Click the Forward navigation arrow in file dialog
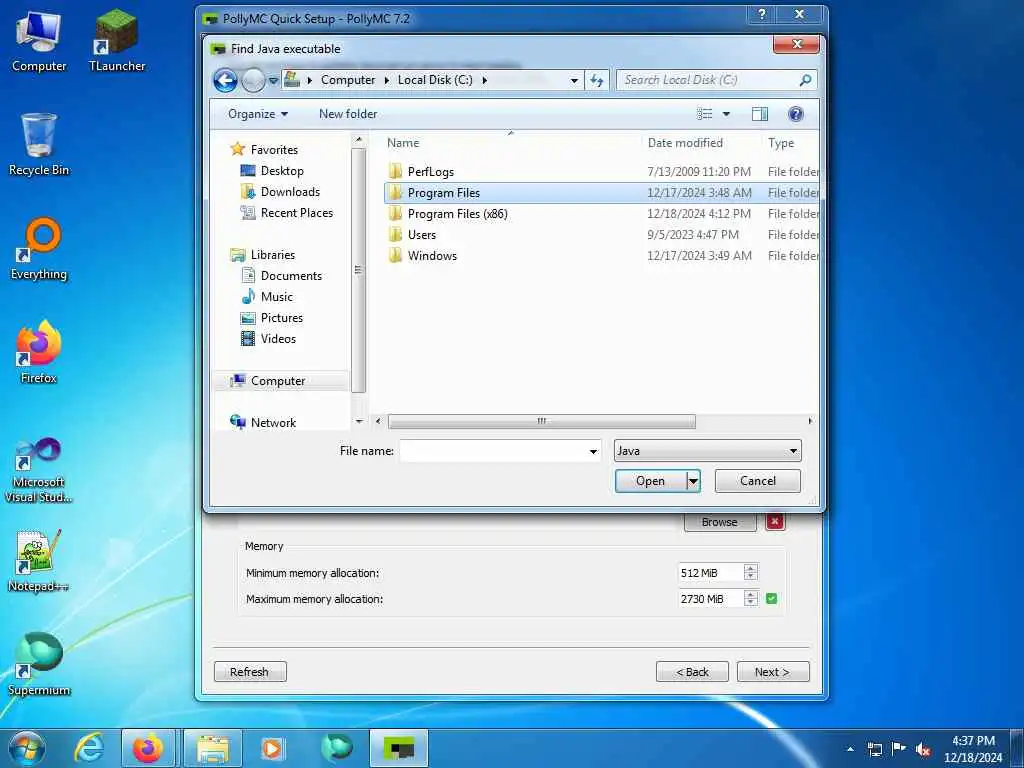The image size is (1024, 768). coord(253,80)
